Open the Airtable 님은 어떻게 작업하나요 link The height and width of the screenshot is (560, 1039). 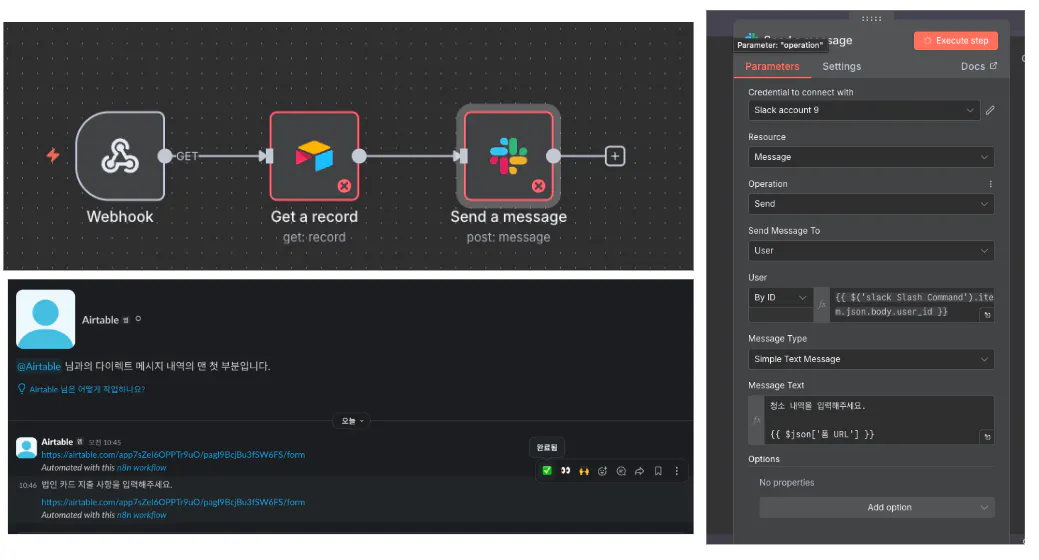coord(87,389)
